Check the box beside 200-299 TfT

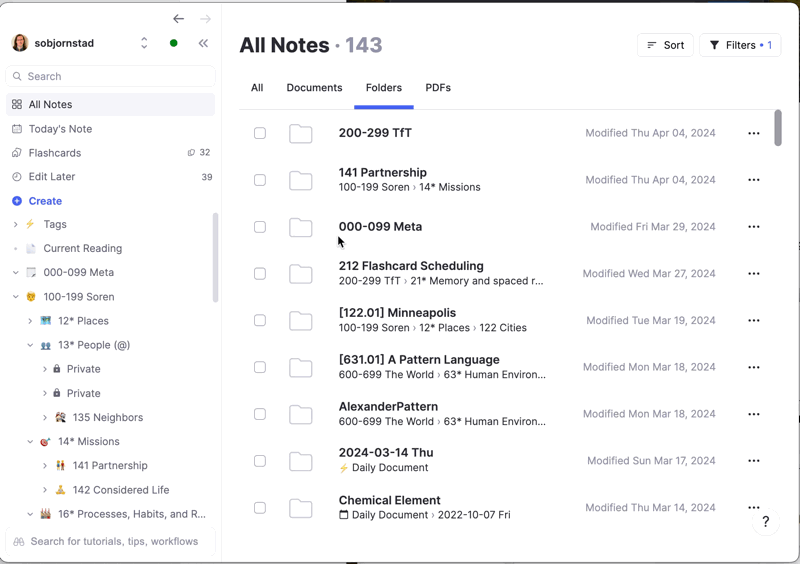click(260, 133)
